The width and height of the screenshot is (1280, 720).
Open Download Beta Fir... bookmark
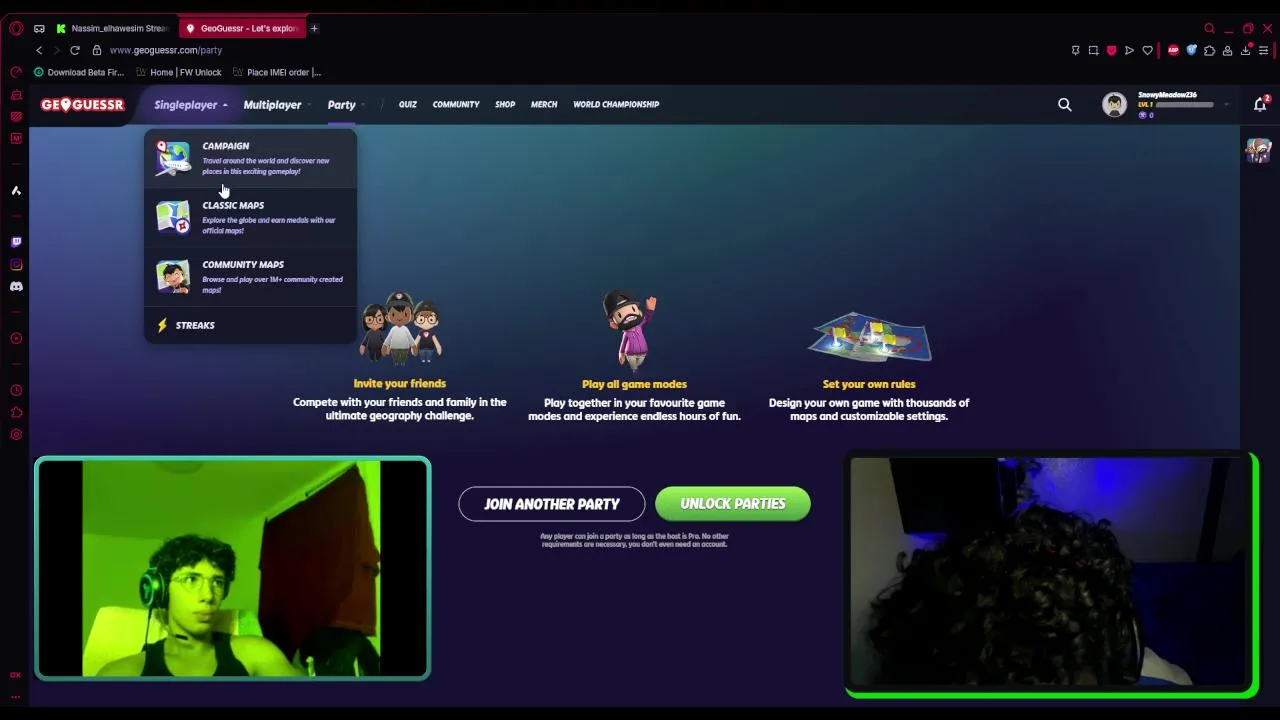click(x=78, y=72)
